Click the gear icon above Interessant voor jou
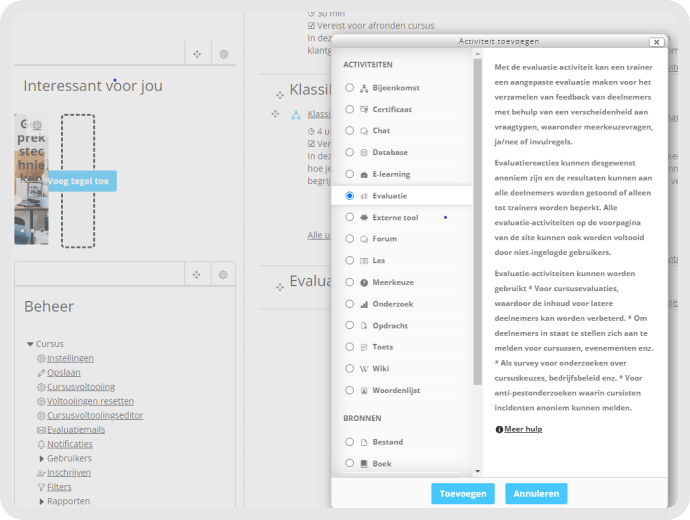 point(224,54)
